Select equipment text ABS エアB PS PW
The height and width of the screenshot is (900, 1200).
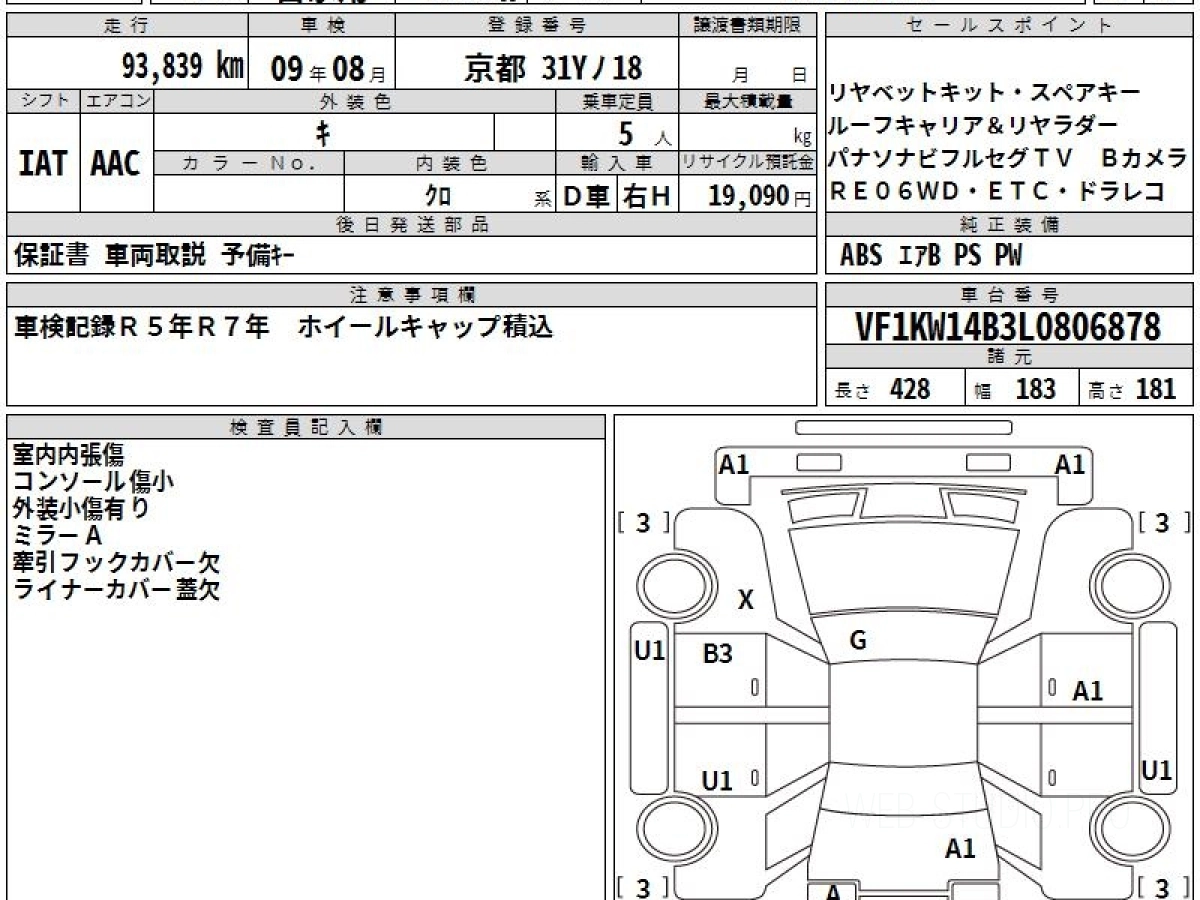pyautogui.click(x=931, y=256)
